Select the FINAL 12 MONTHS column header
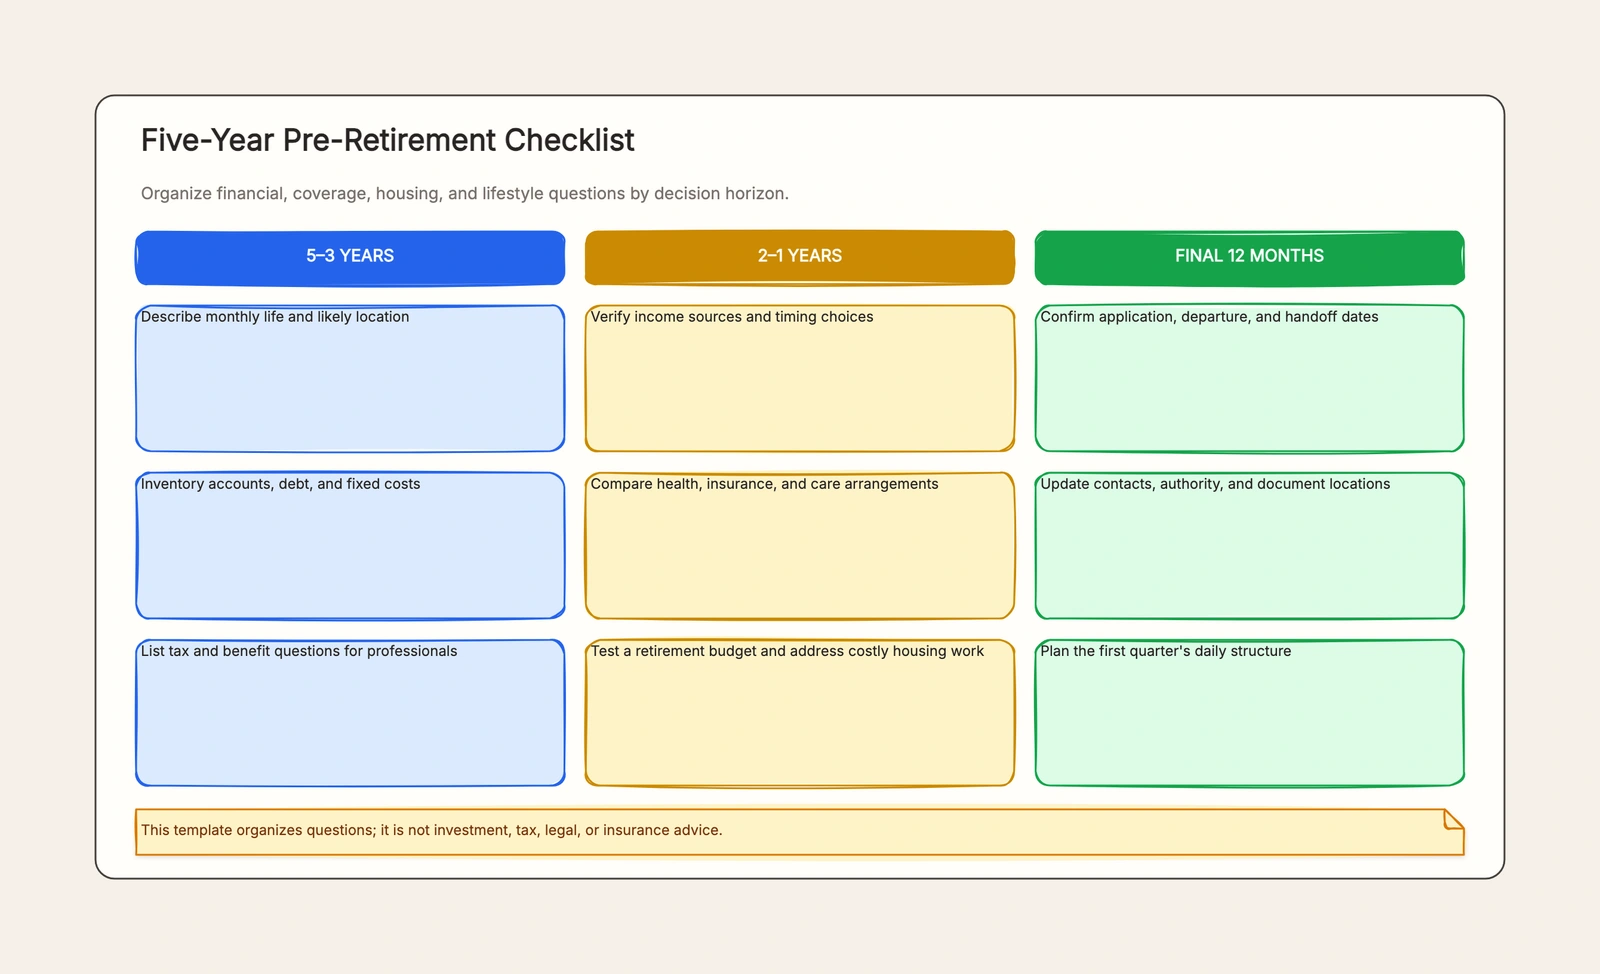The image size is (1600, 974). 1250,257
